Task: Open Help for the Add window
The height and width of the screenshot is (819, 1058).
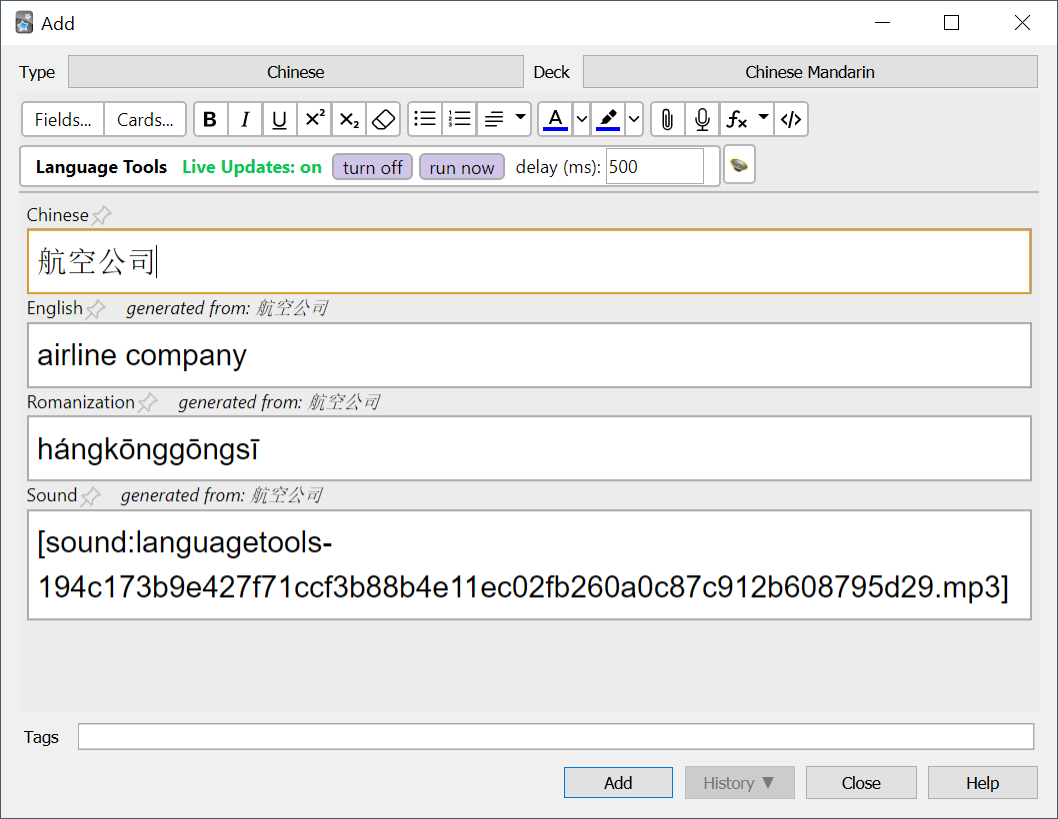Action: point(982,783)
